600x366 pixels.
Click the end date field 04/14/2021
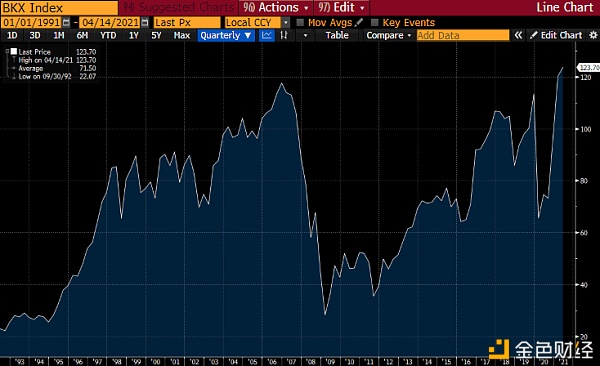(110, 23)
